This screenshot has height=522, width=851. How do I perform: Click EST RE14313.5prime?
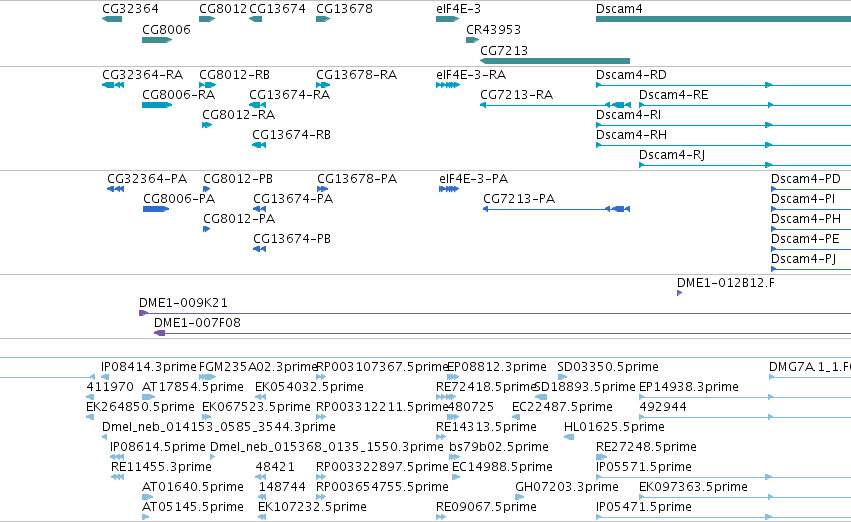click(486, 427)
